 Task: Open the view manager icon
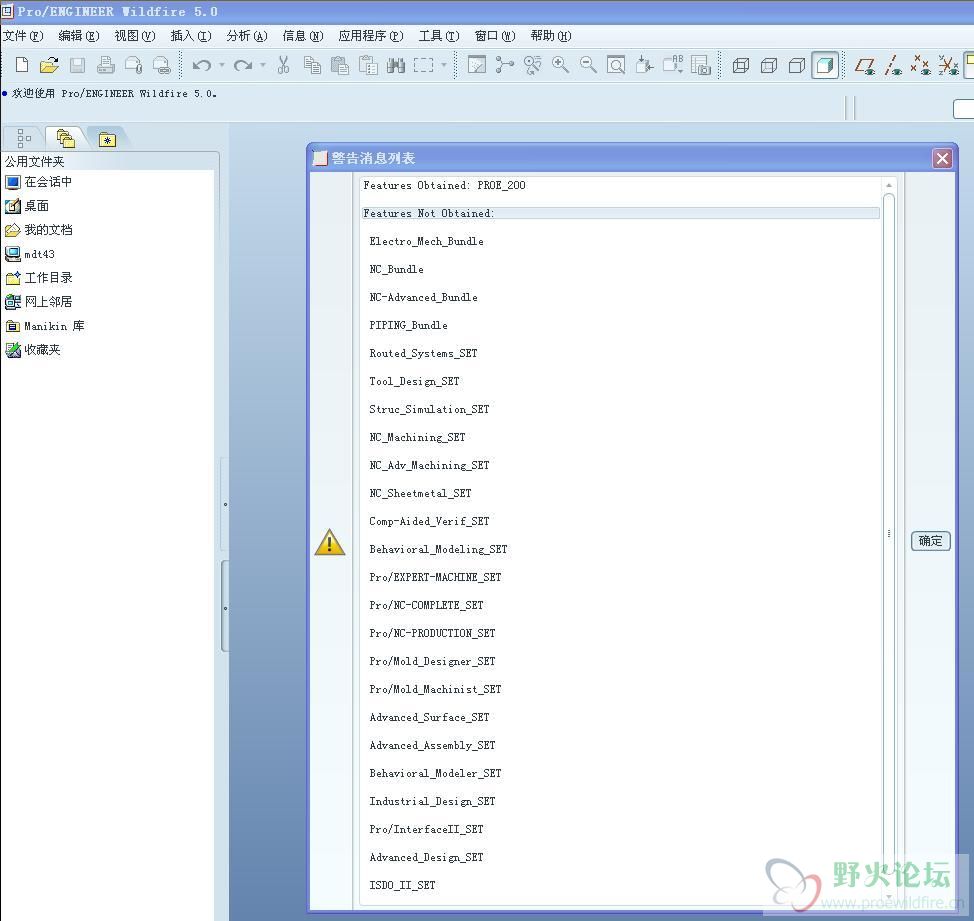701,65
